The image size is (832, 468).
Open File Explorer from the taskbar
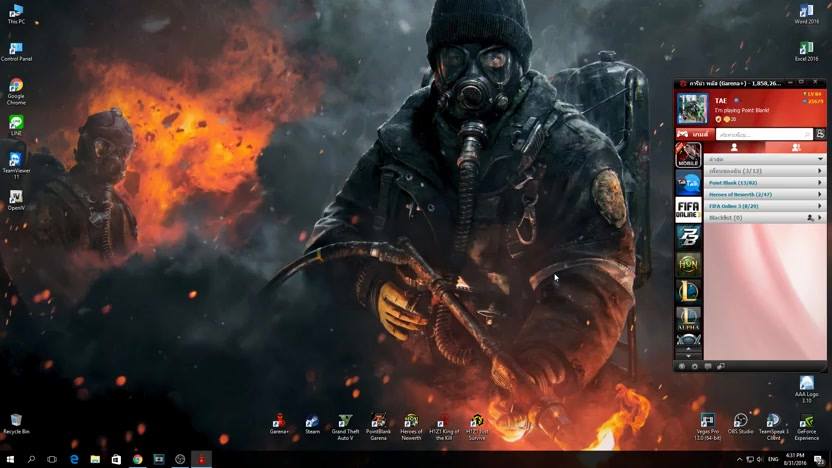tap(95, 460)
